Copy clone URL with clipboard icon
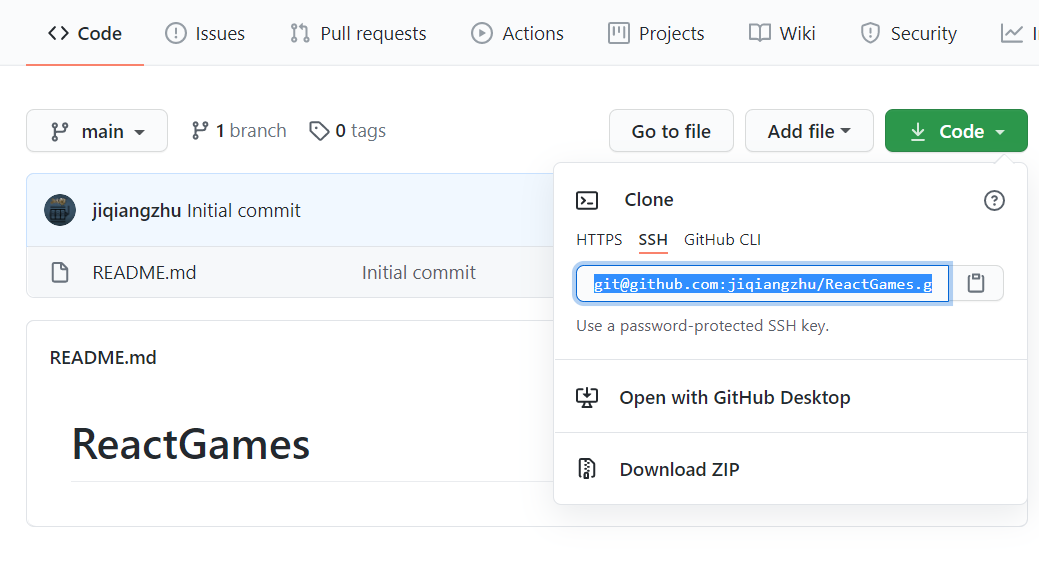Image resolution: width=1039 pixels, height=574 pixels. [x=976, y=284]
